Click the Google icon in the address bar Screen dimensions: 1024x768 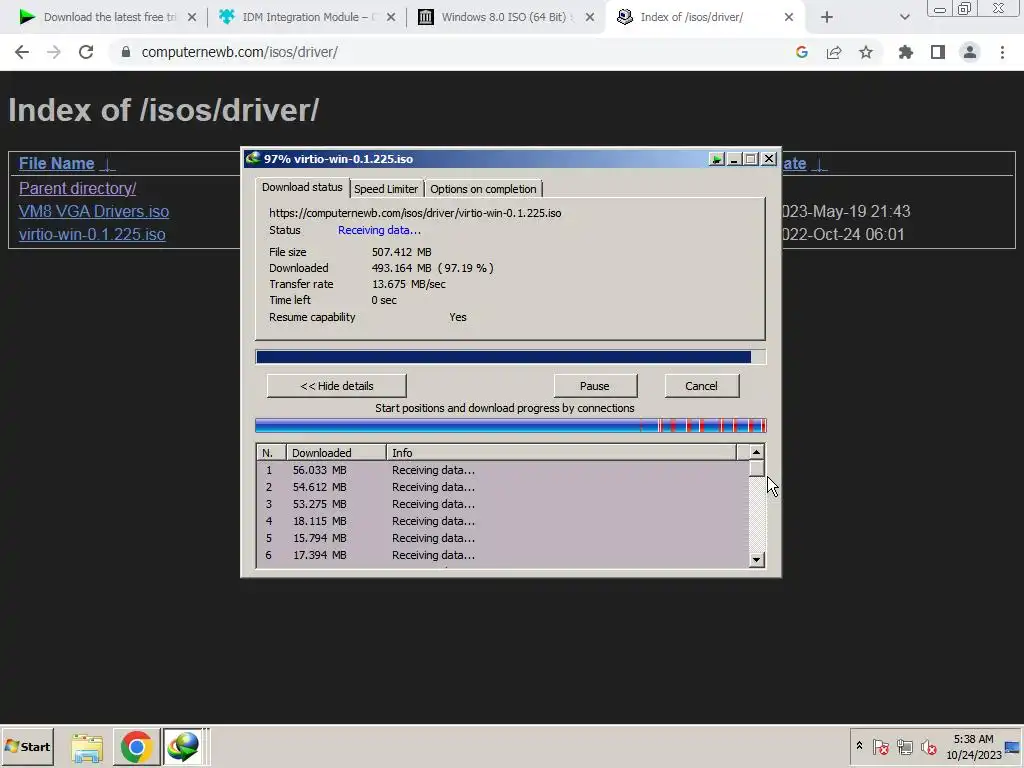pos(802,52)
